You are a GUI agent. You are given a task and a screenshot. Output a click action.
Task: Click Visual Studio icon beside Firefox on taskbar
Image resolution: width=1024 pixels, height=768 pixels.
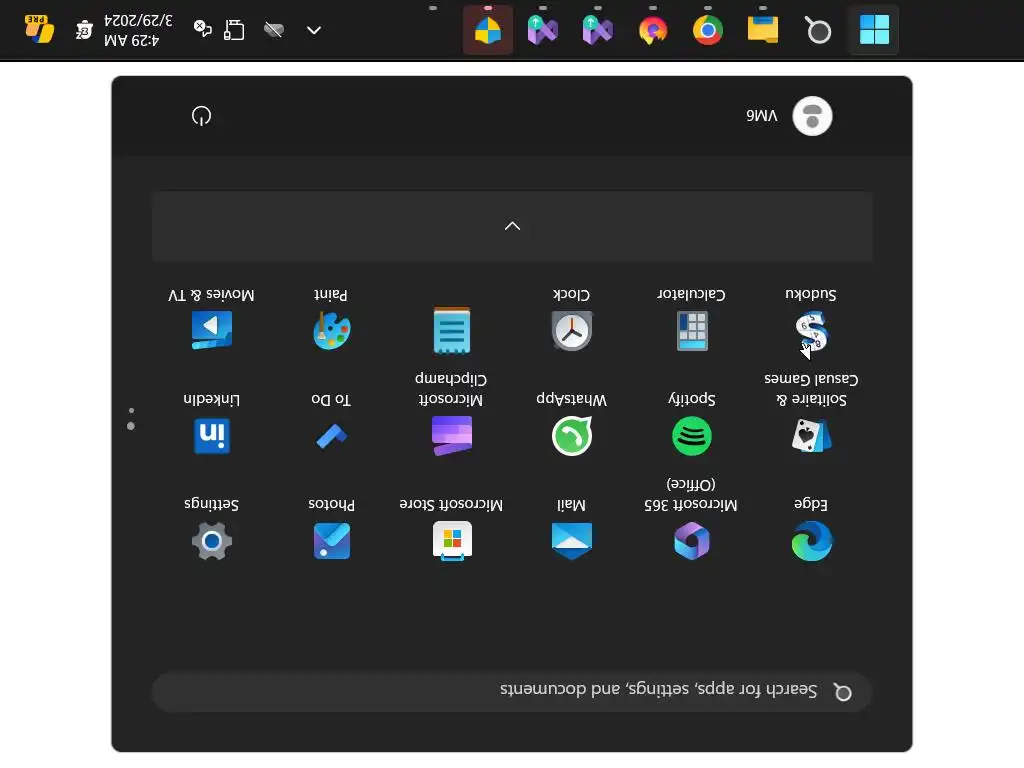pyautogui.click(x=598, y=30)
